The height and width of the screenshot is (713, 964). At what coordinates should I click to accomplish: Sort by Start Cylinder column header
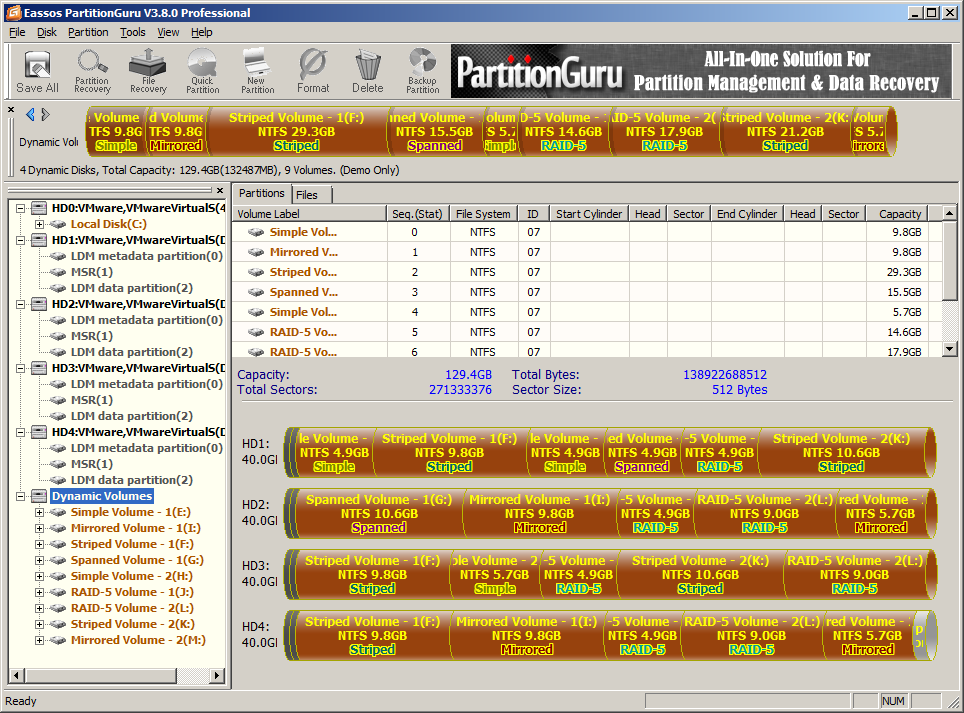(x=589, y=214)
